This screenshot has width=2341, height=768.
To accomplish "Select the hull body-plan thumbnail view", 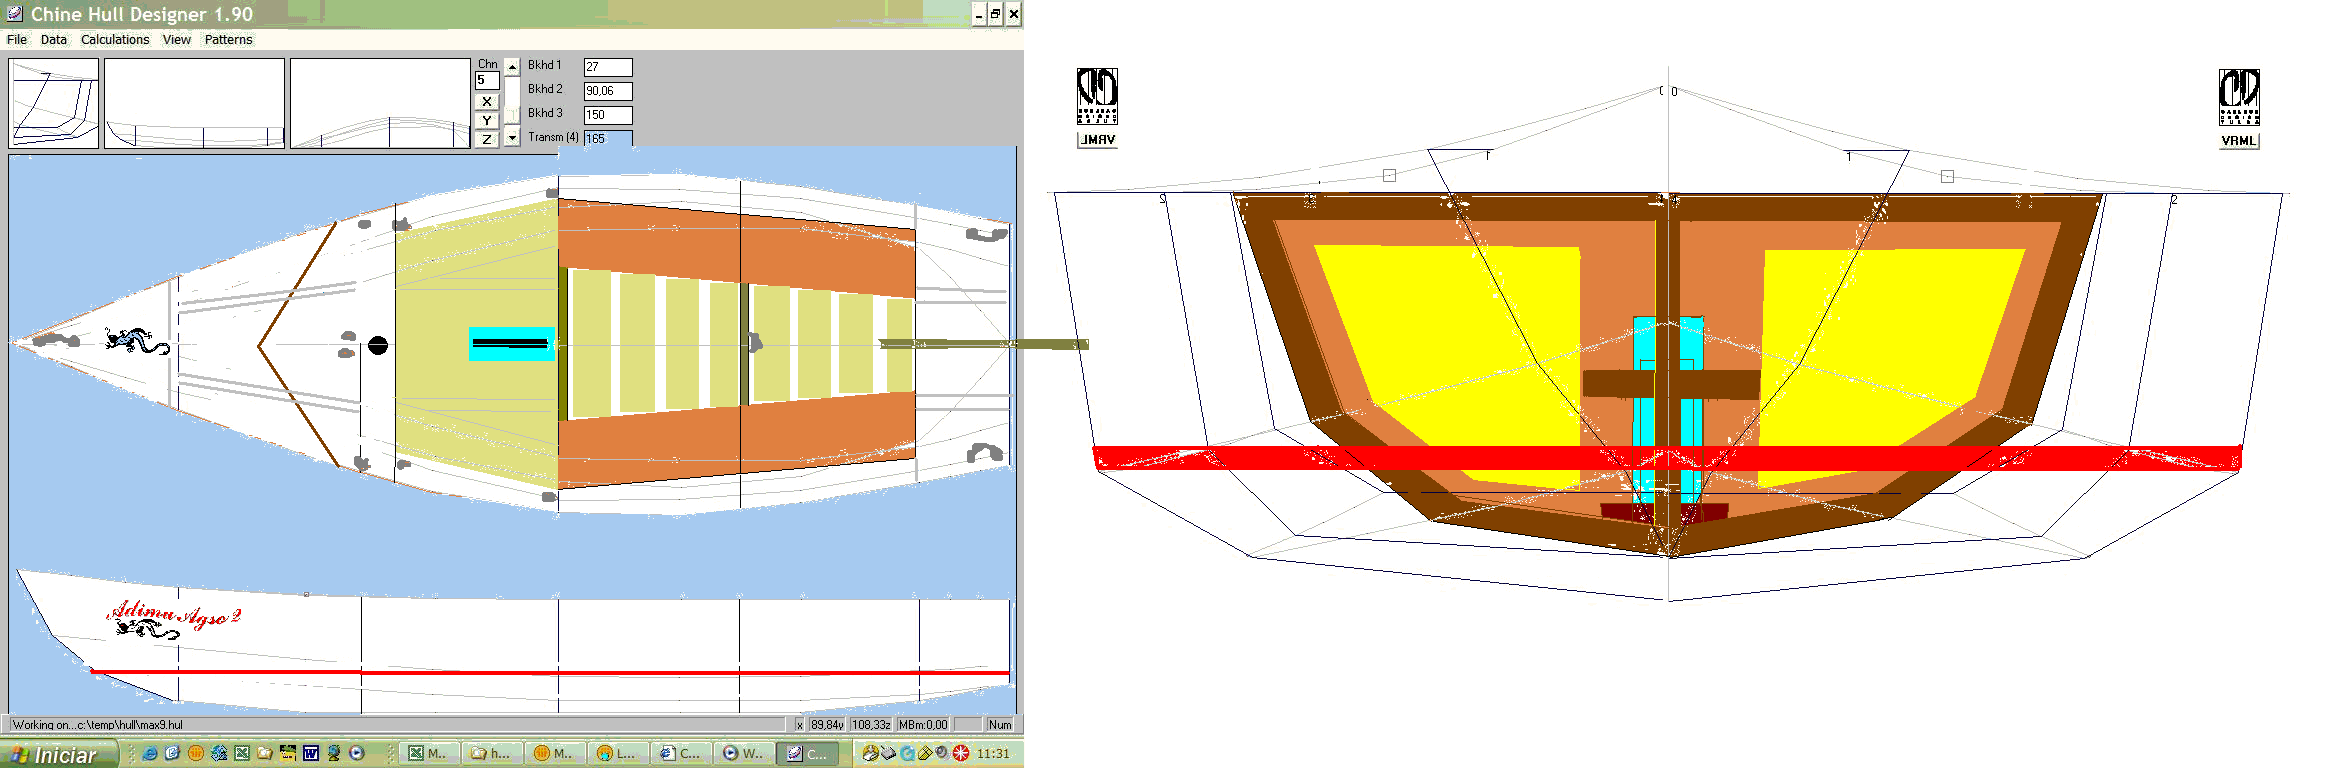I will 54,103.
